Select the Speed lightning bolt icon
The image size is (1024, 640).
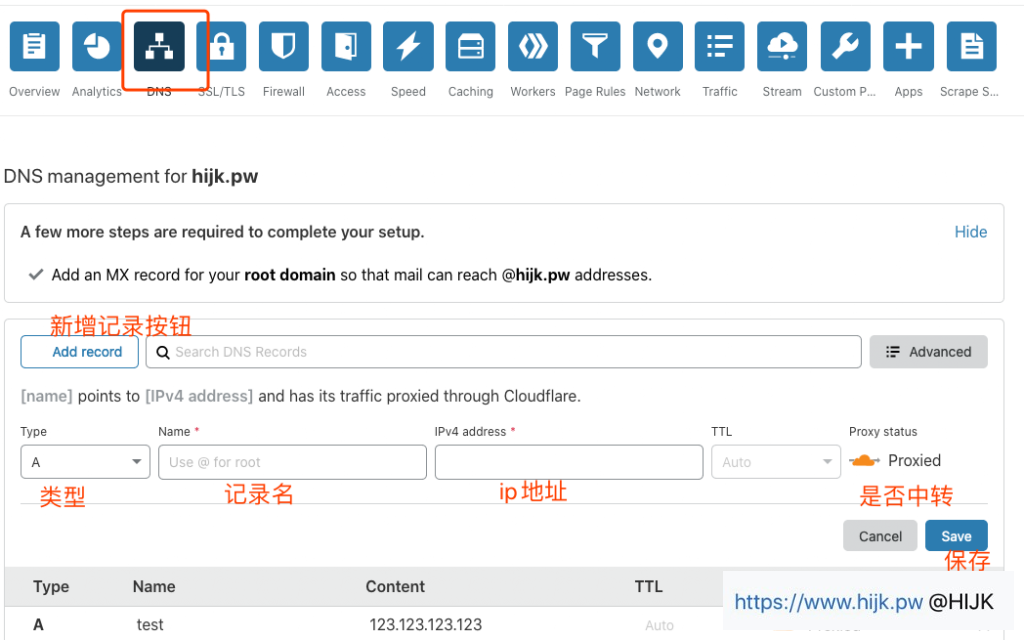408,46
